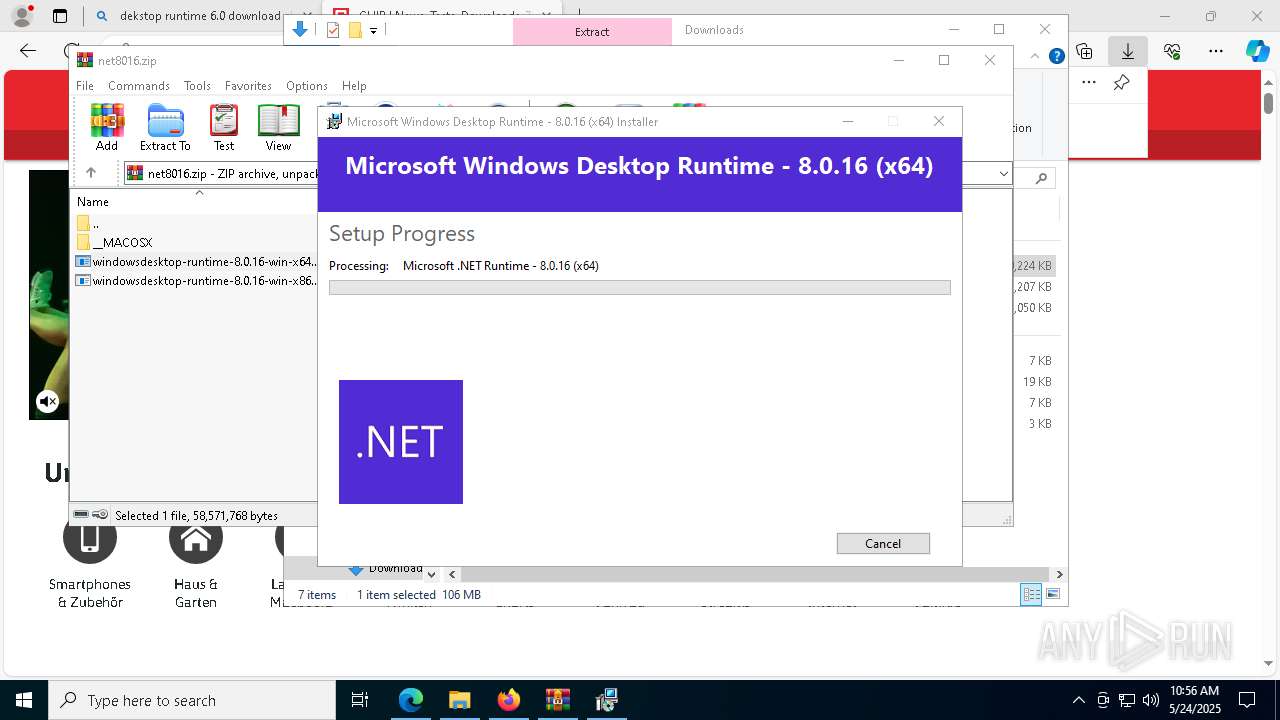
Task: Open the File menu in WinRAR
Action: point(85,86)
